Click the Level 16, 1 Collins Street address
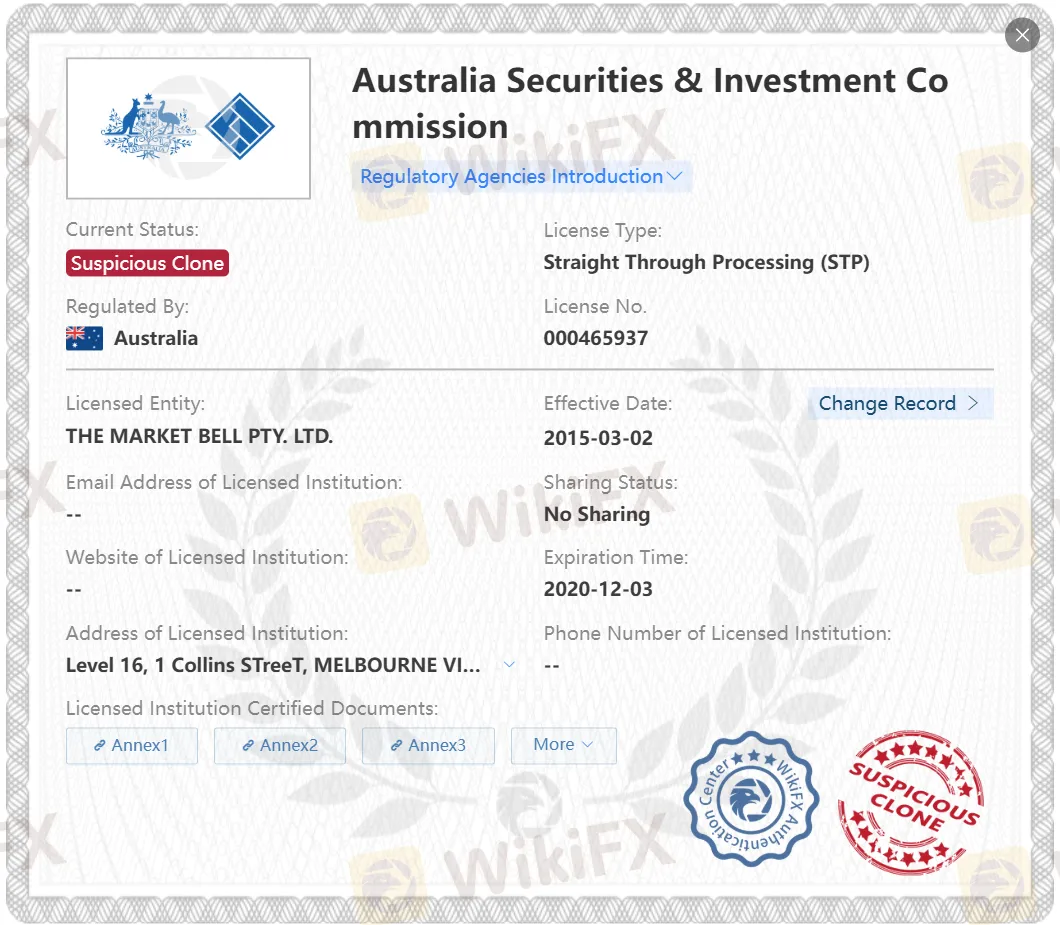1060x925 pixels. point(273,665)
